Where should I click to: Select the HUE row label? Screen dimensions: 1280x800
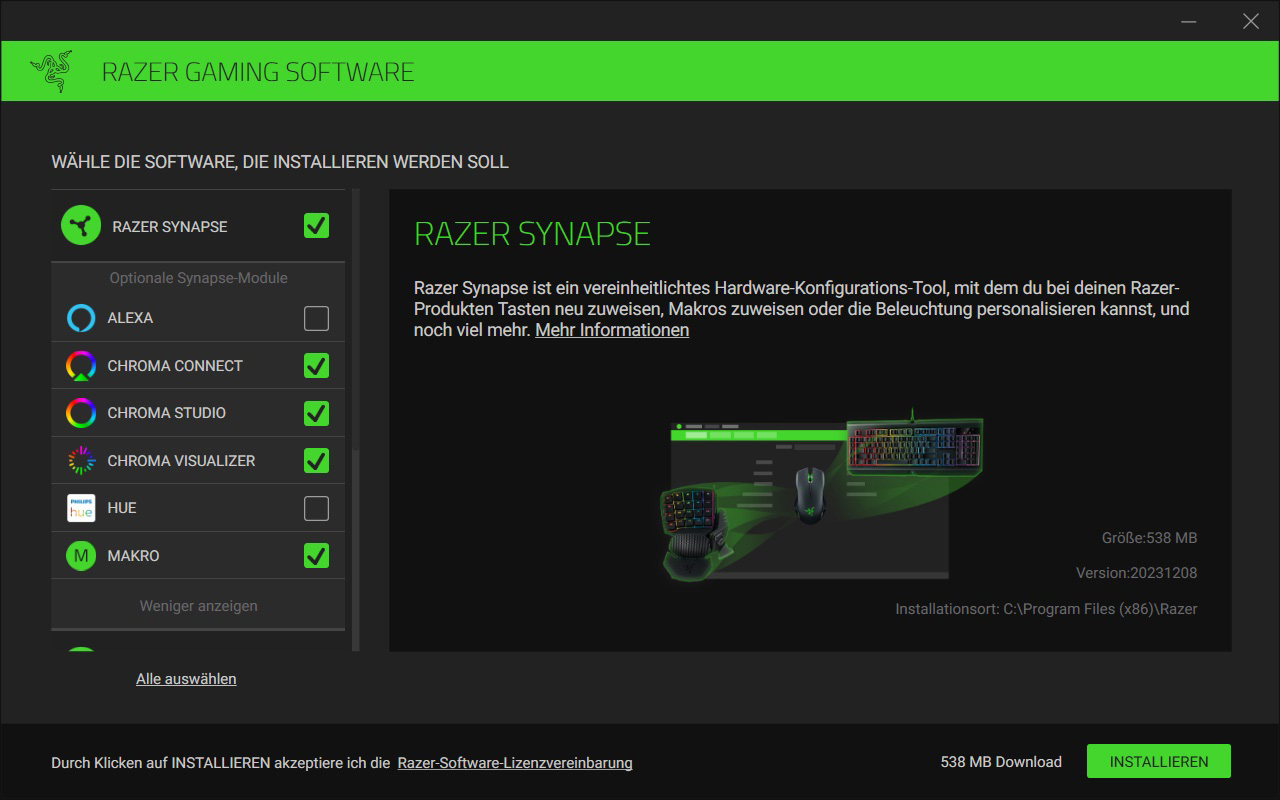coord(122,508)
